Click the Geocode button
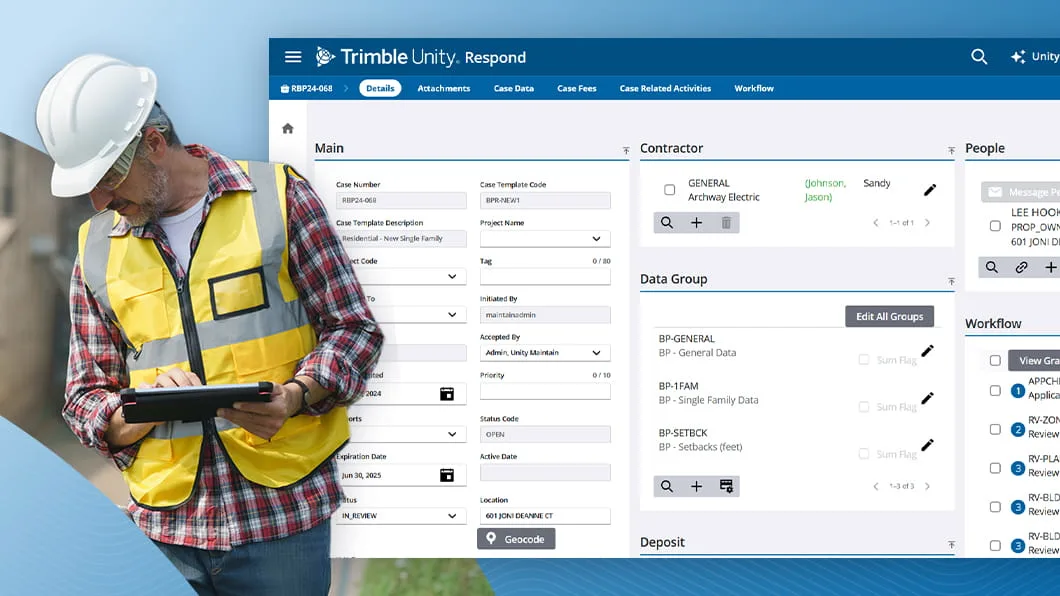Image resolution: width=1060 pixels, height=596 pixels. (516, 539)
